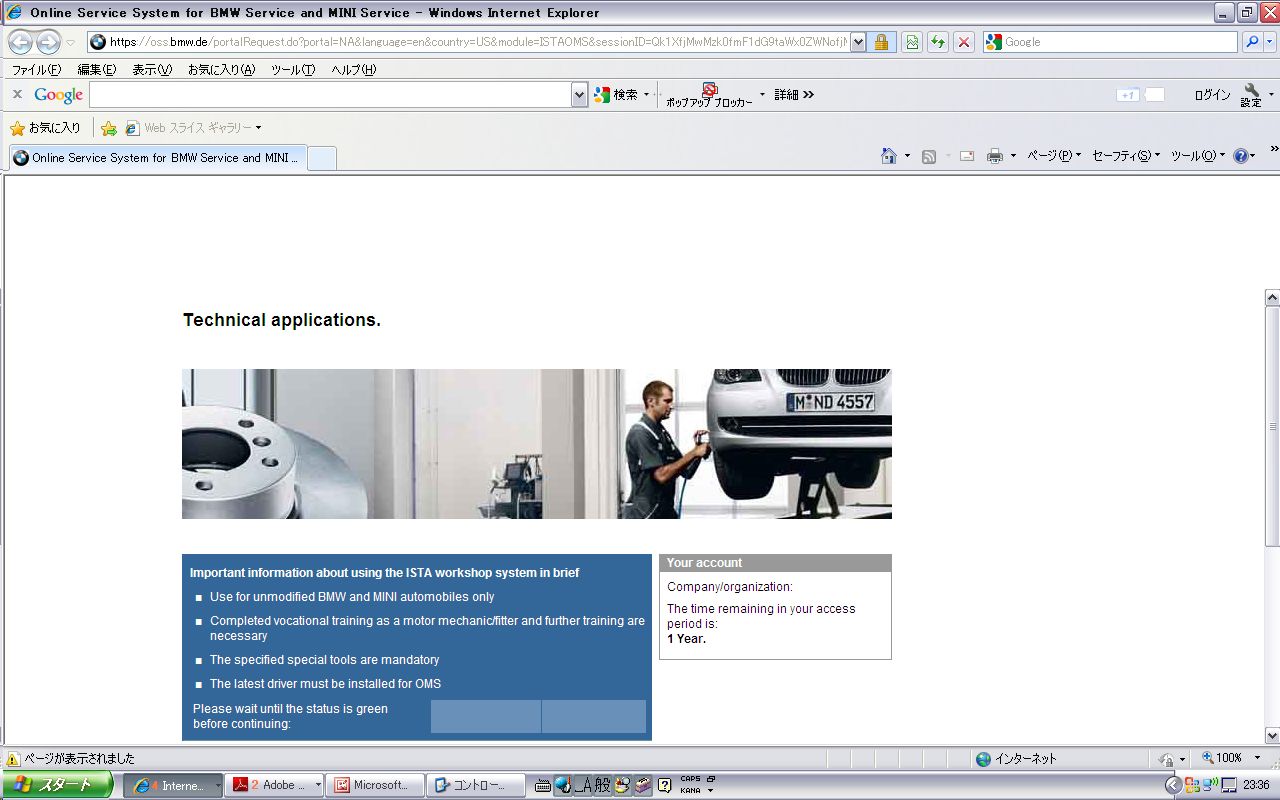Show hidden system tray icons arrow
Viewport: 1280px width, 800px height.
(1174, 785)
